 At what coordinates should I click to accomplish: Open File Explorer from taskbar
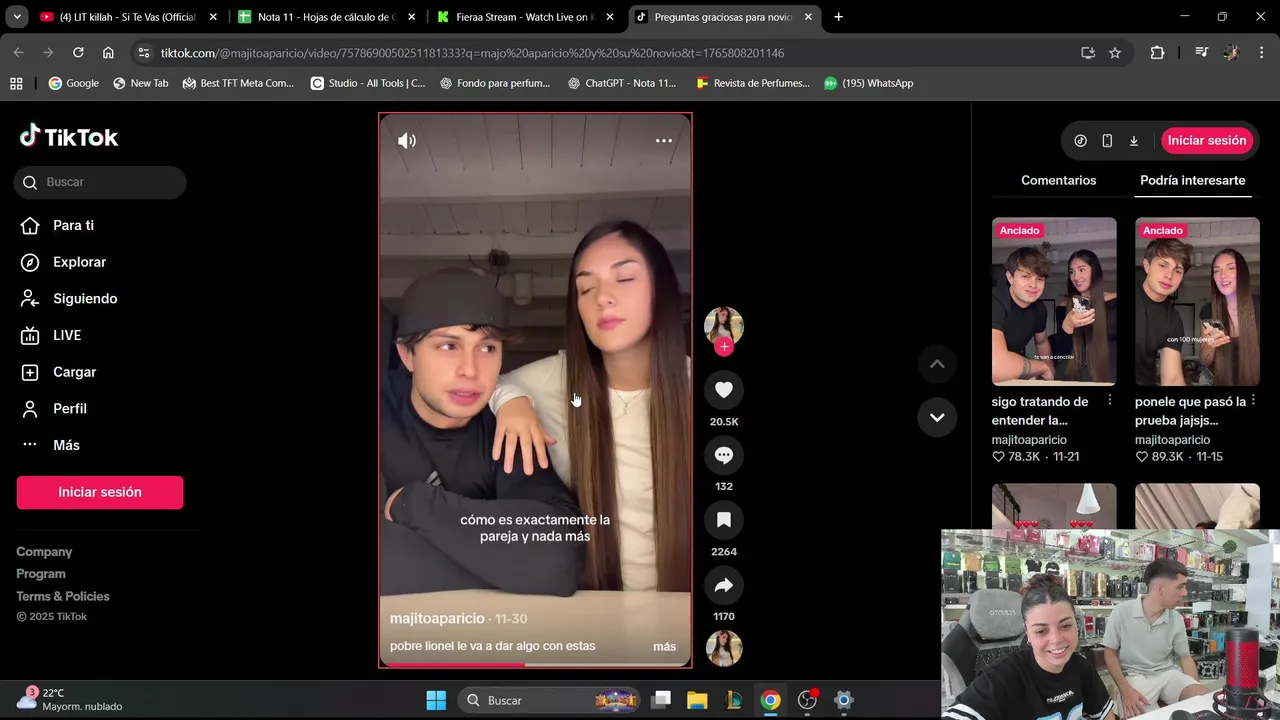coord(697,700)
